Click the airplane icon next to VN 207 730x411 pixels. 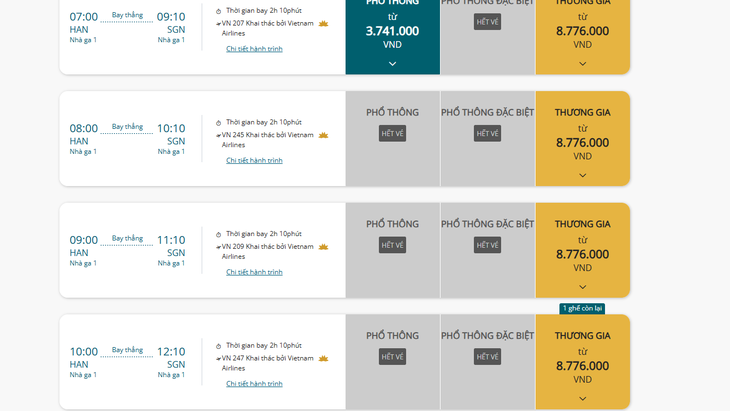(x=218, y=24)
